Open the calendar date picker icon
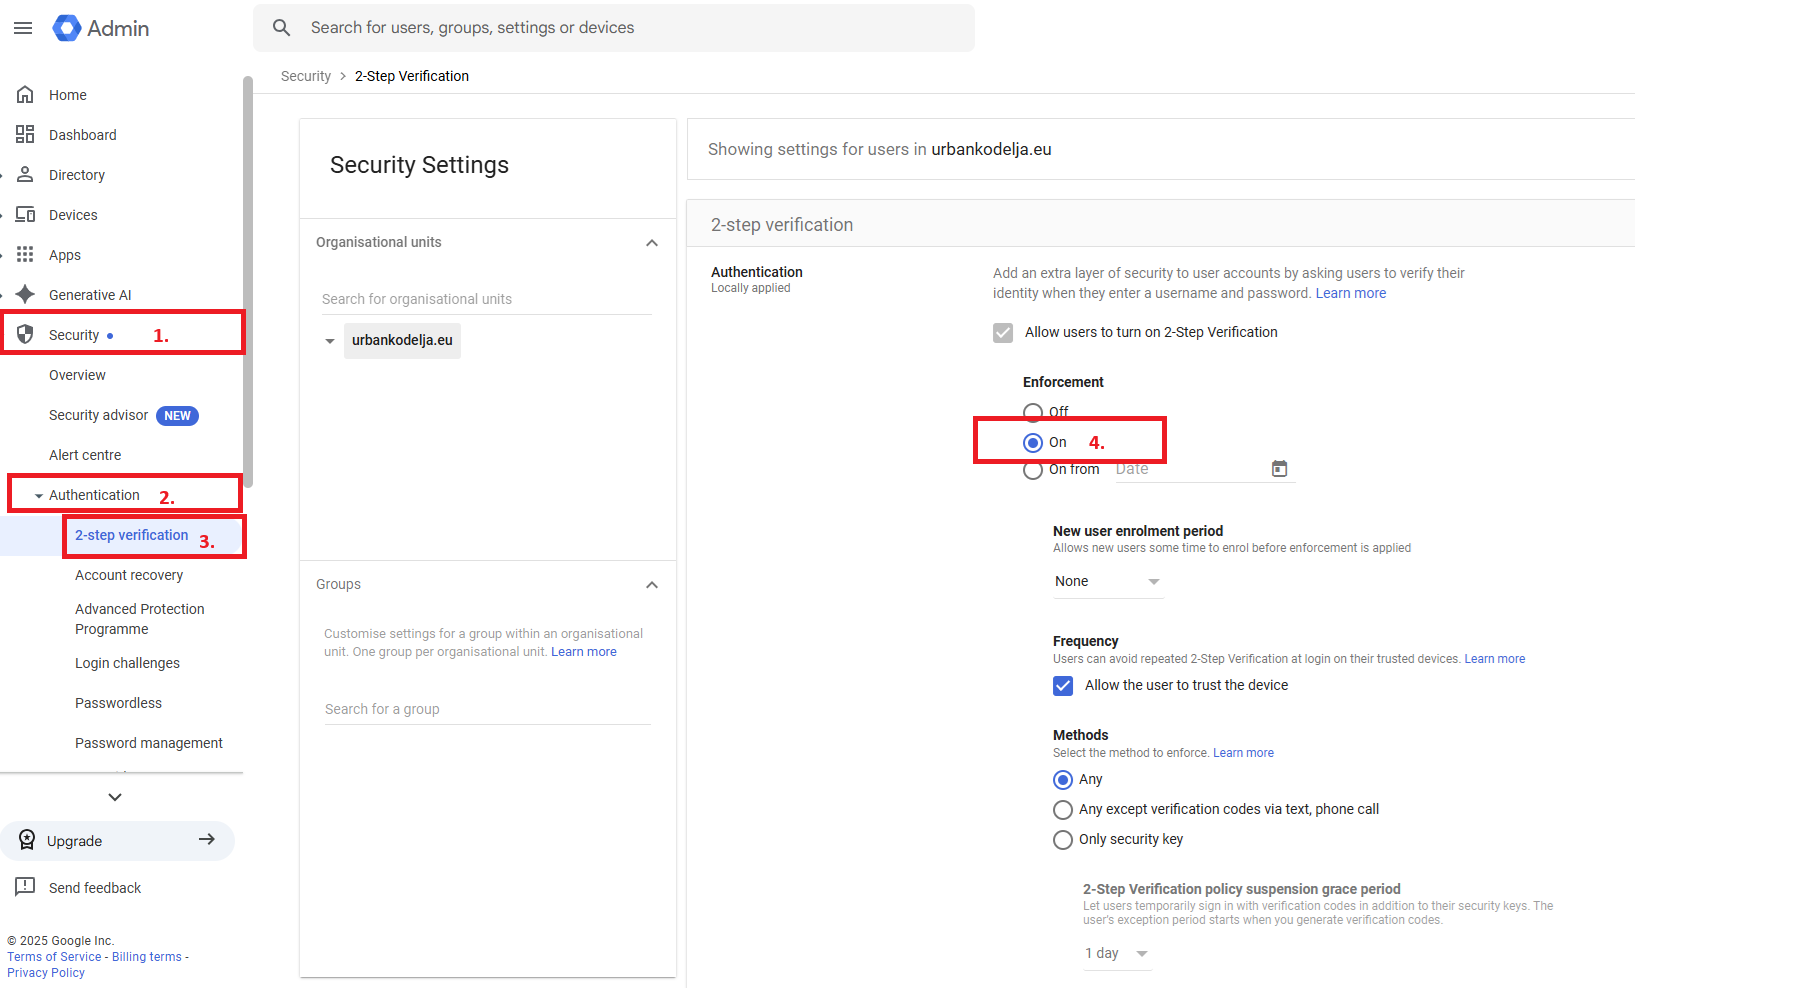 [1279, 469]
